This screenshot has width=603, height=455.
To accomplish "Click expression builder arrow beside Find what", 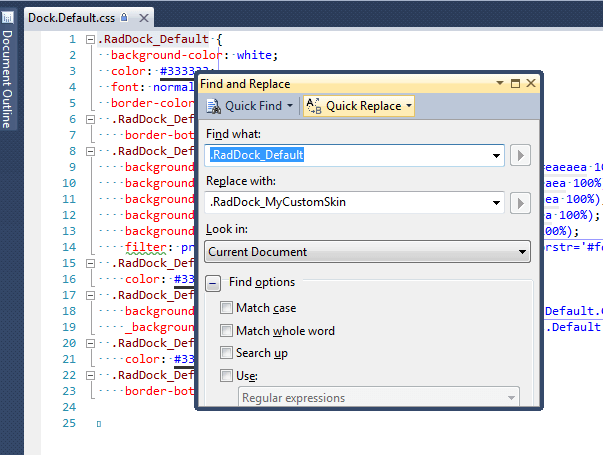I will pyautogui.click(x=520, y=155).
